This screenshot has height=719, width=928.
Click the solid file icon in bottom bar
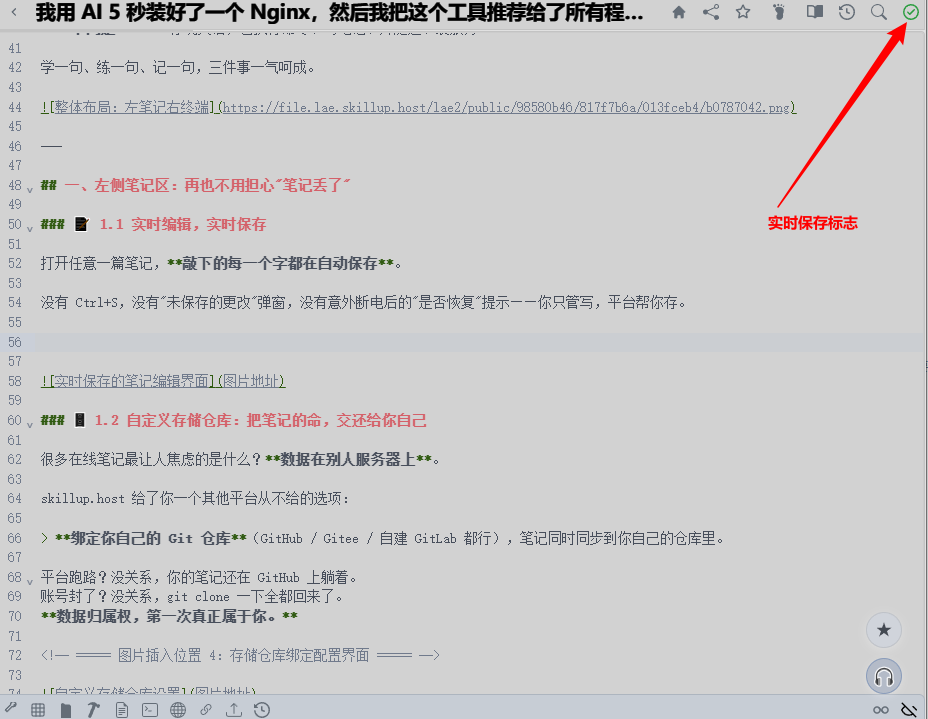(x=66, y=710)
